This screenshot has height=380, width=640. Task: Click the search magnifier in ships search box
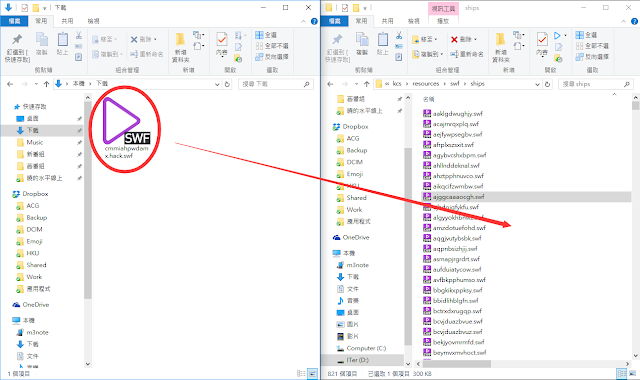pos(627,84)
